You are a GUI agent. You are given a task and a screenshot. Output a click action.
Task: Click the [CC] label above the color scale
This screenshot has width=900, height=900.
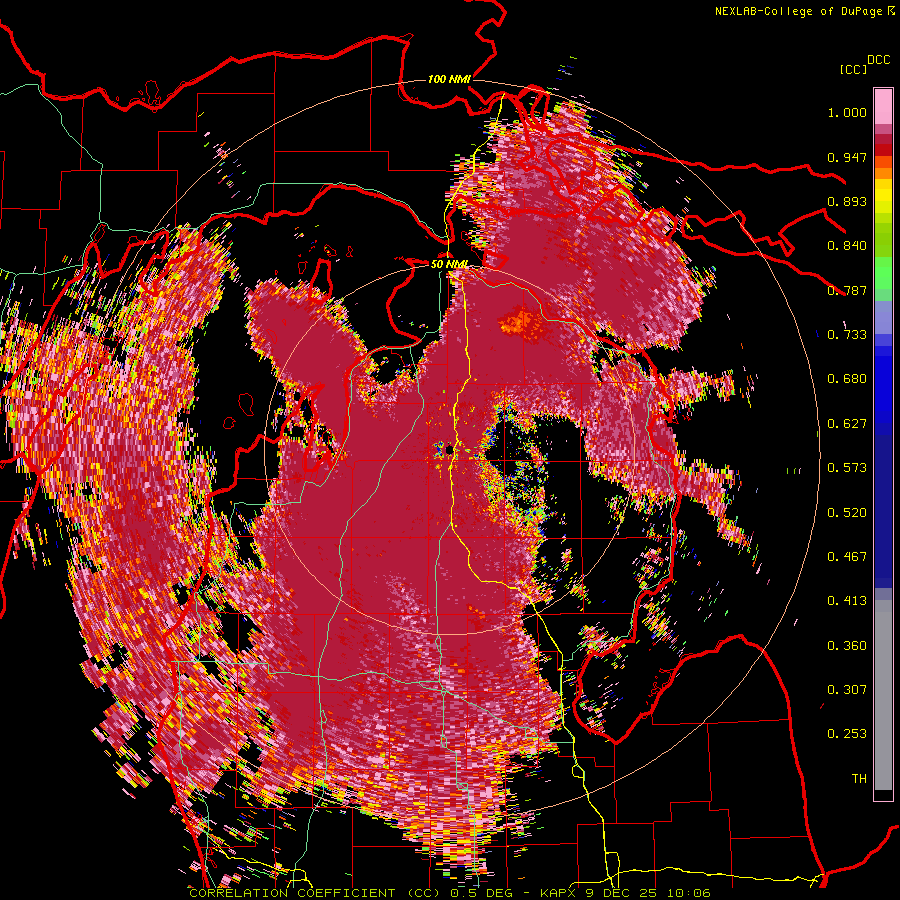point(853,69)
